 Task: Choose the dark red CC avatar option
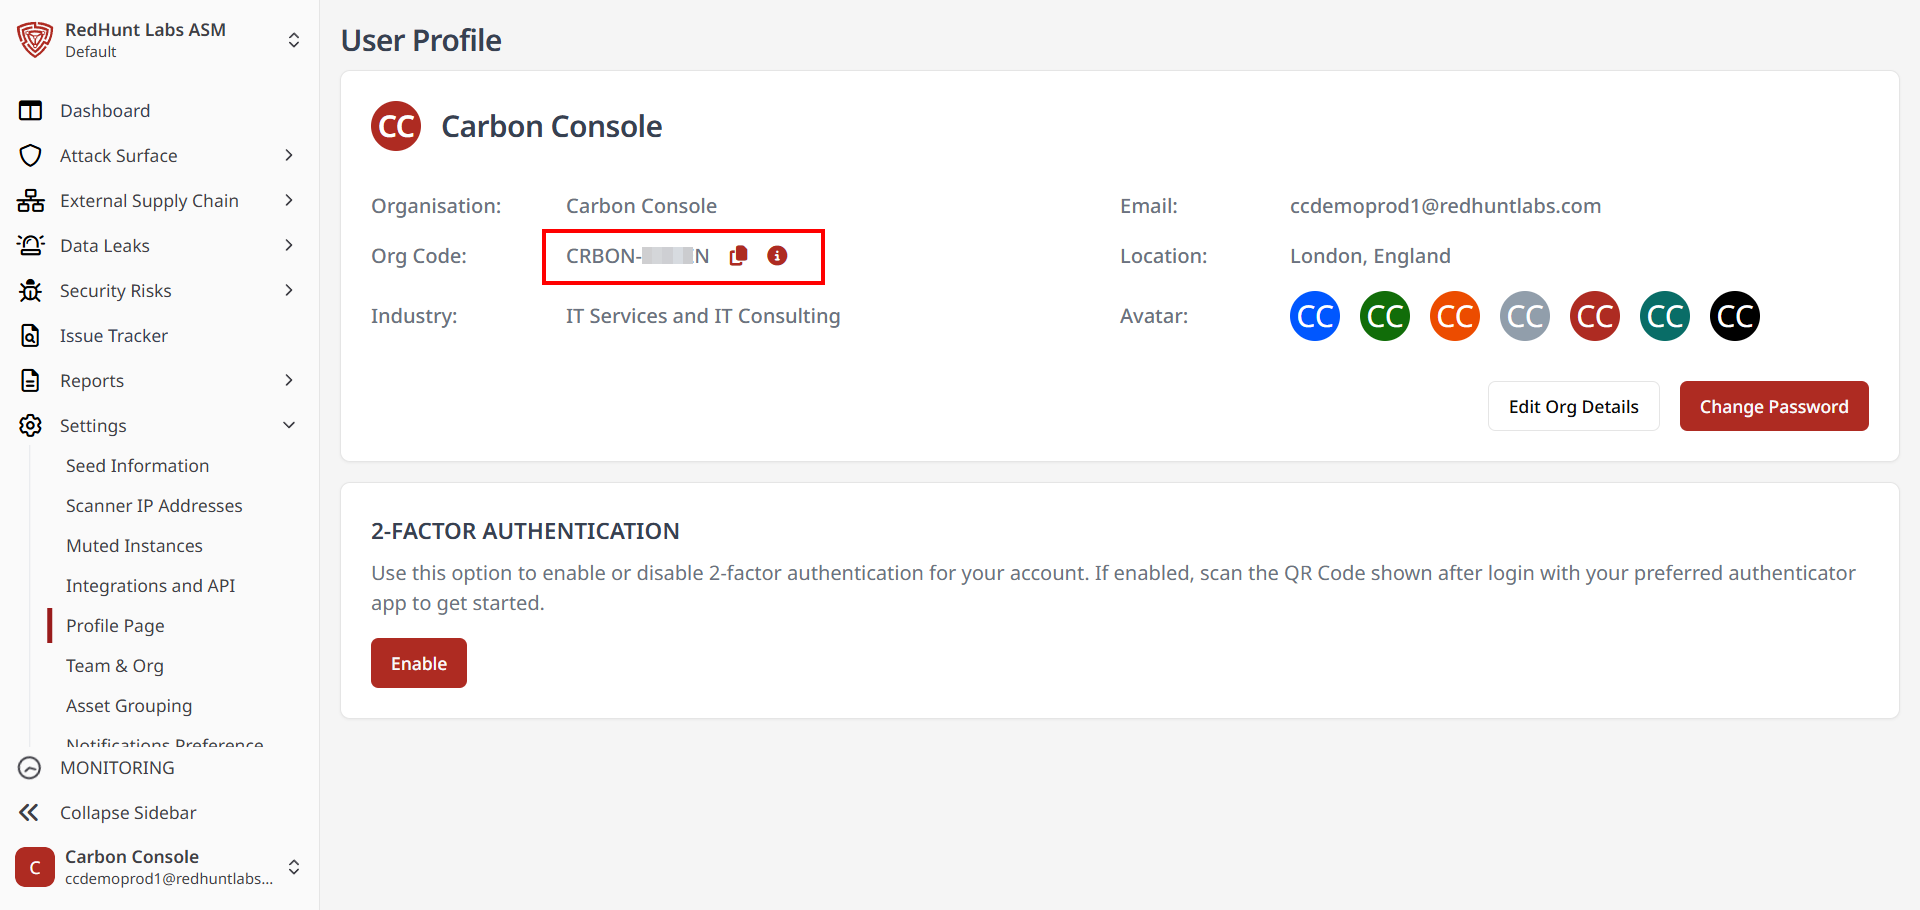[x=1595, y=316]
